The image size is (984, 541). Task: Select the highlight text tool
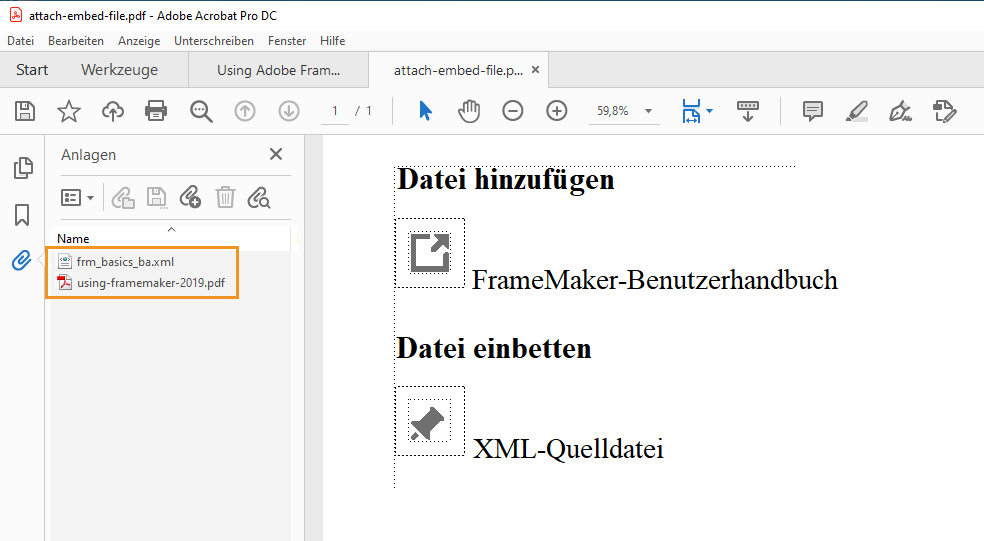(856, 111)
